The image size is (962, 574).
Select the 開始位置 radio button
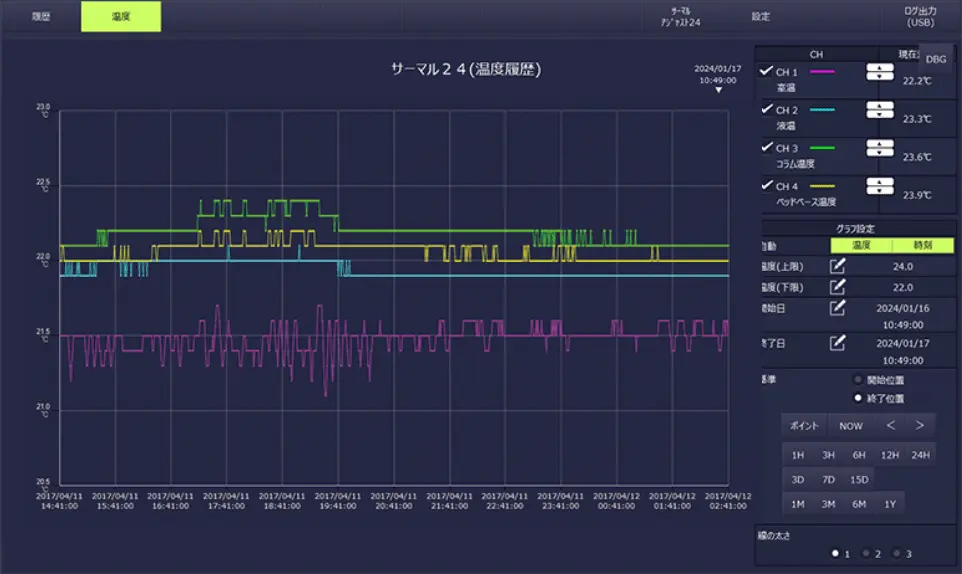[x=858, y=380]
